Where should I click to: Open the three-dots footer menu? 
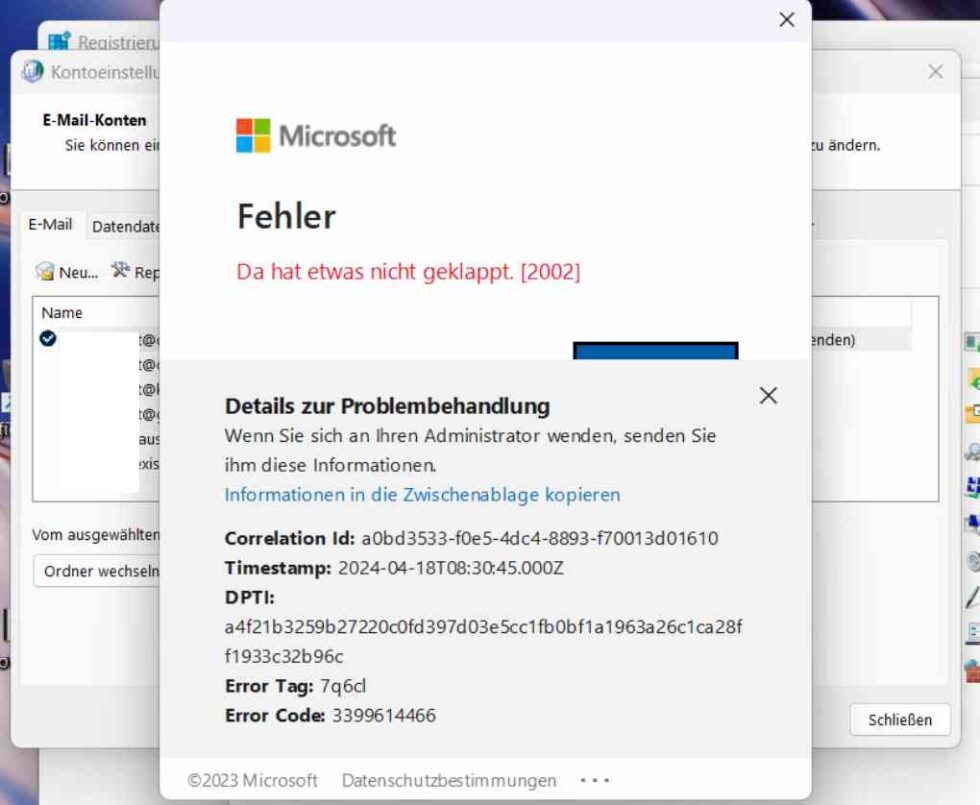tap(594, 780)
